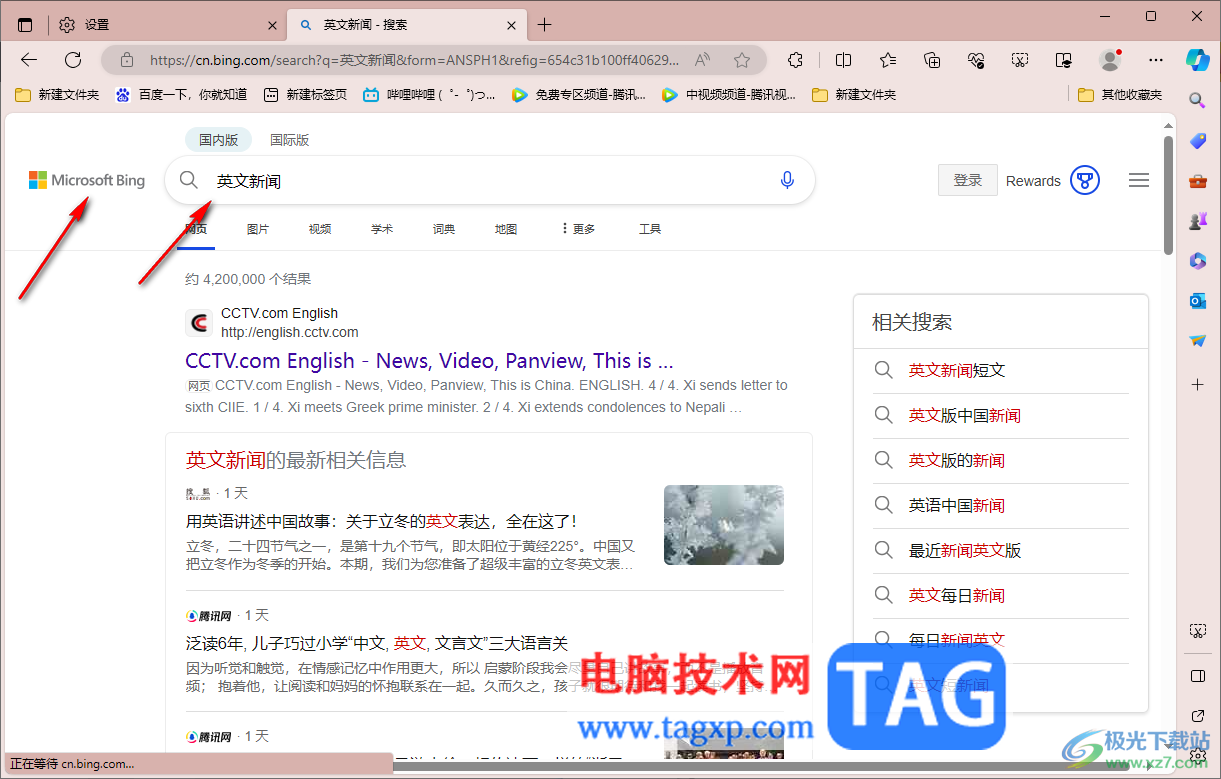Select the 地图 search category
This screenshot has width=1221, height=779.
(506, 229)
